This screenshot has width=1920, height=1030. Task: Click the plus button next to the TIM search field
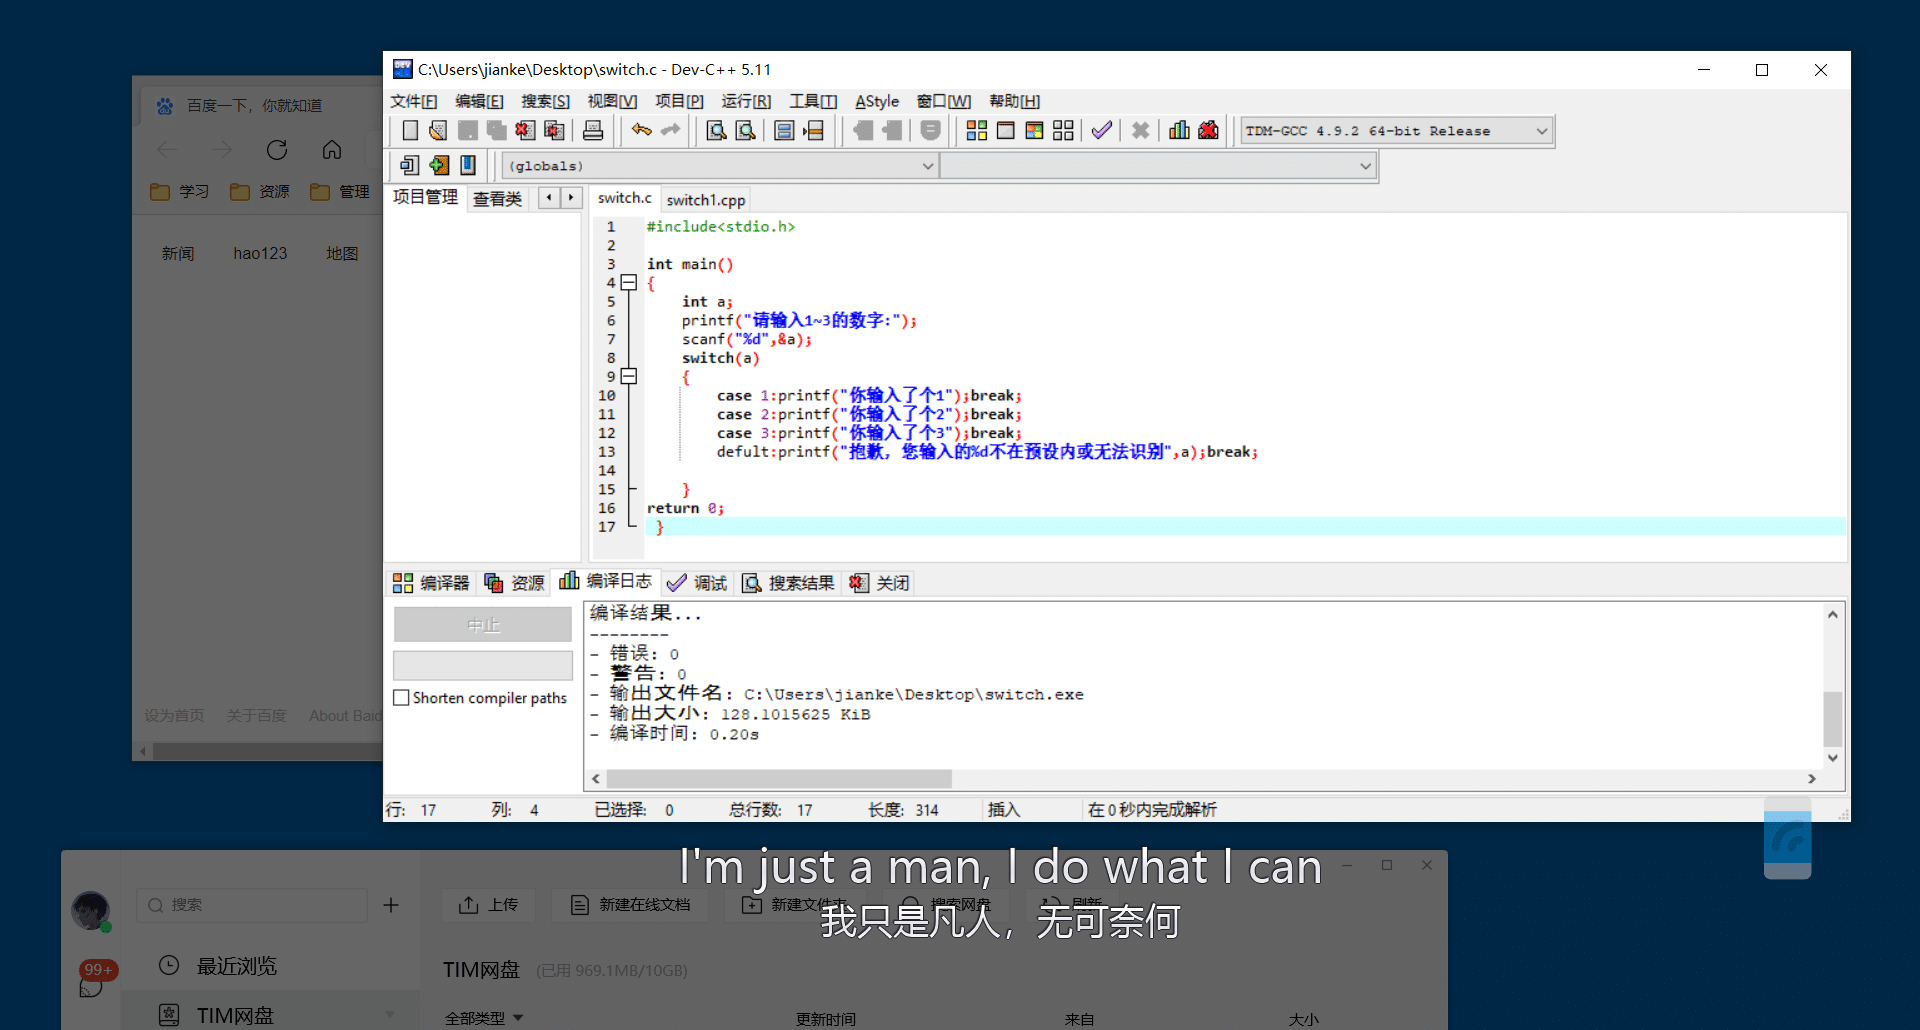391,905
